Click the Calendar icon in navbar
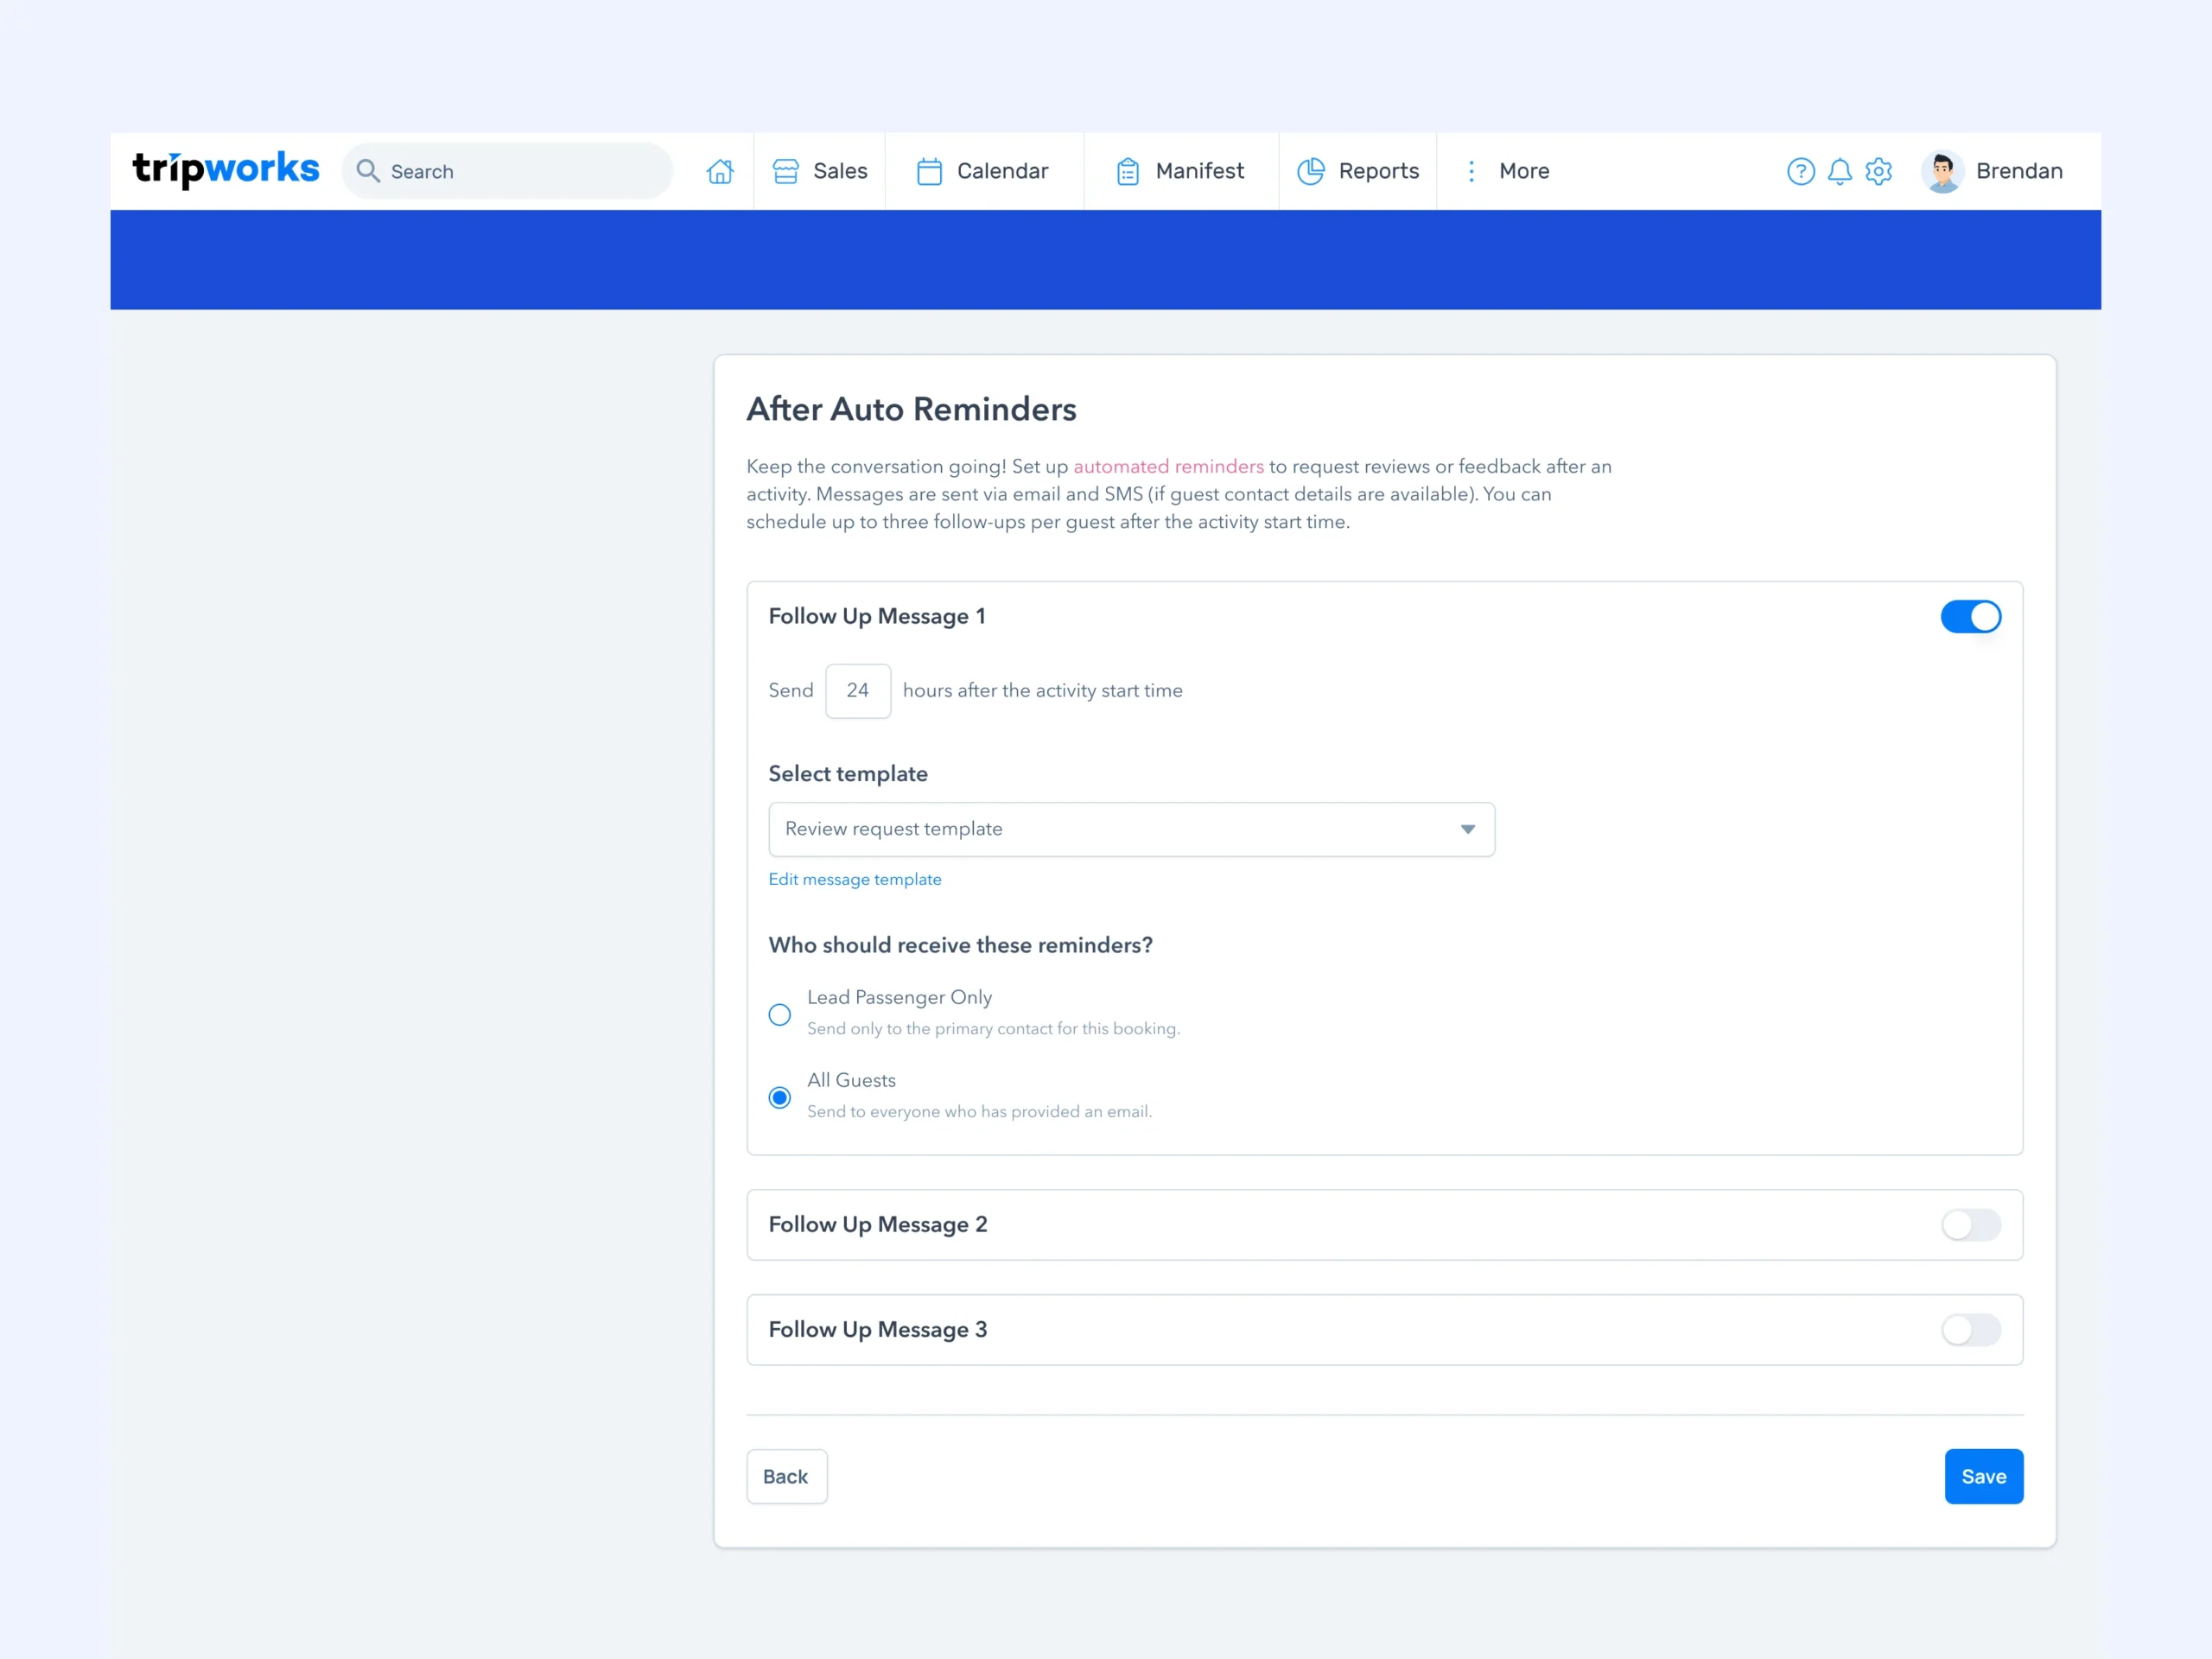The image size is (2212, 1659). coord(929,171)
